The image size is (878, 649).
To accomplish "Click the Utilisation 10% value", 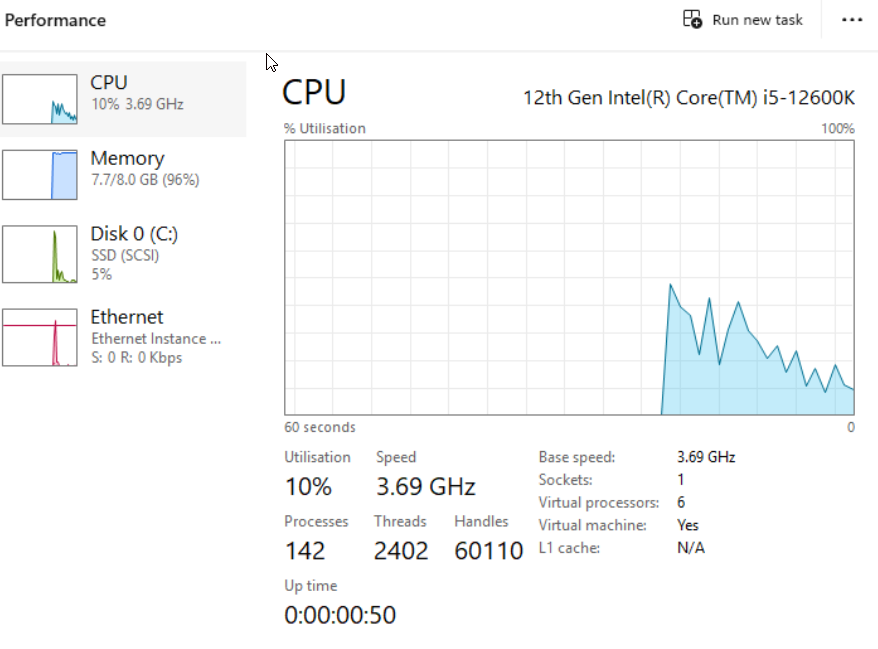I will (x=309, y=487).
